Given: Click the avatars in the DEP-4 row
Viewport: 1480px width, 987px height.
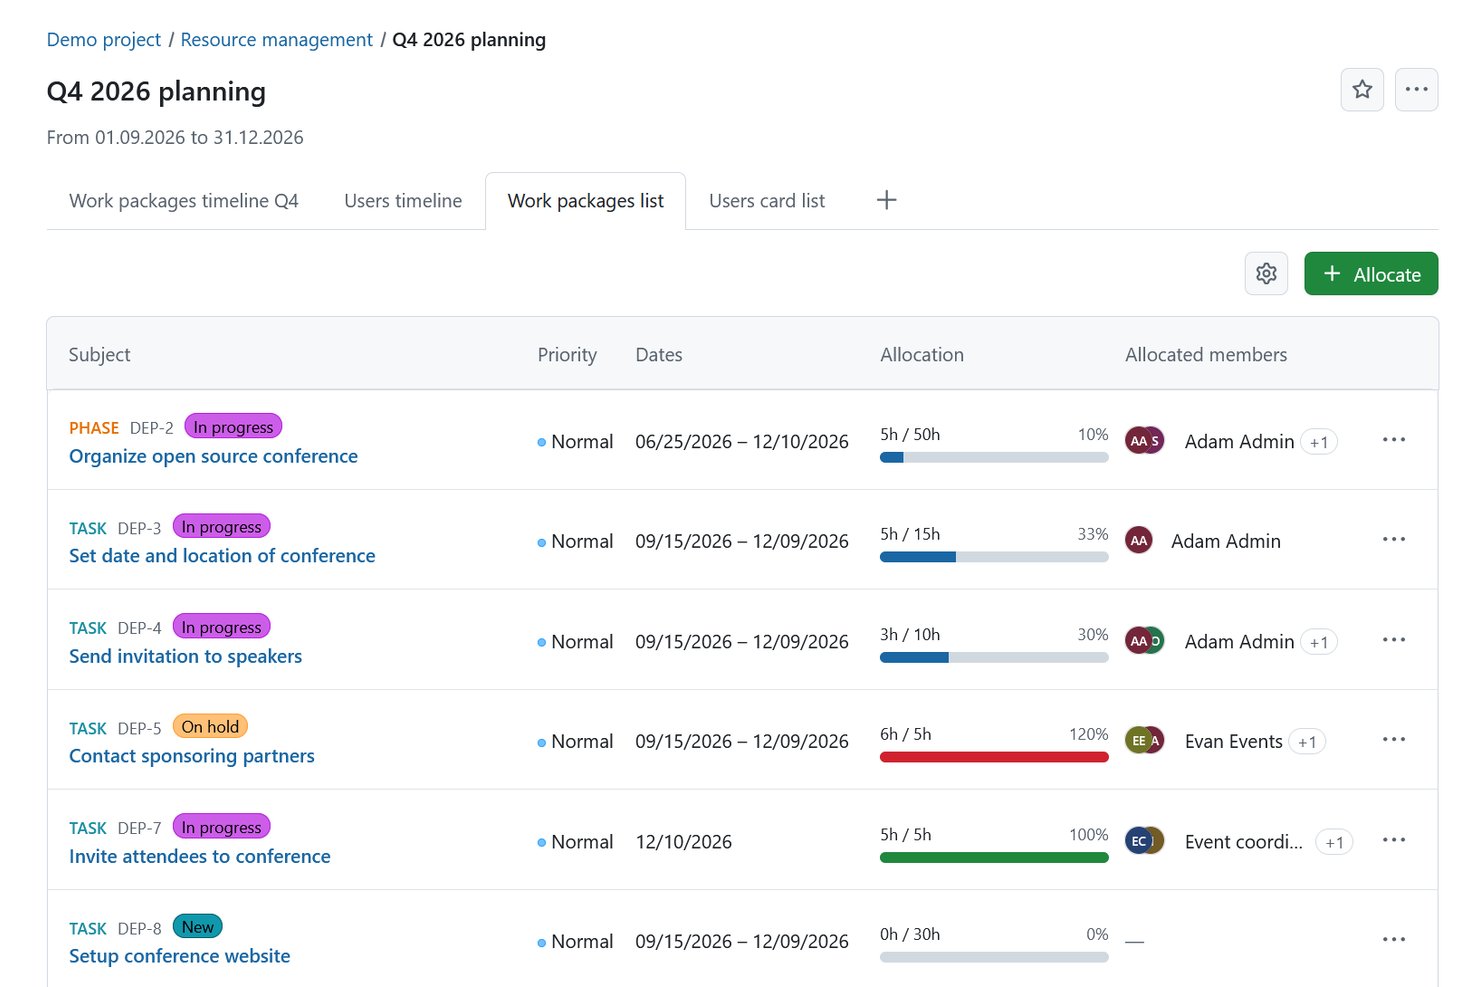Looking at the screenshot, I should (1145, 641).
